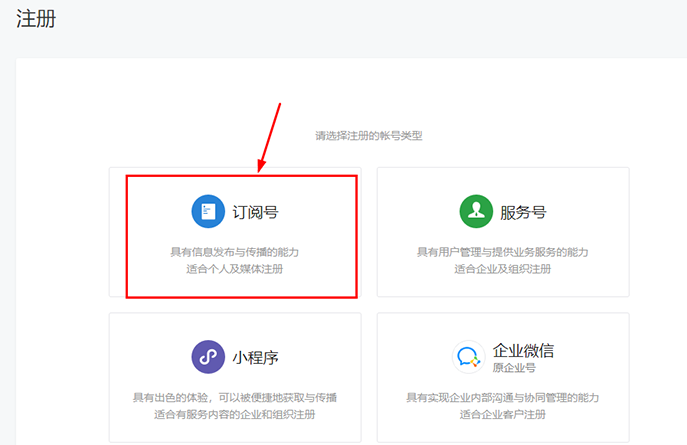The image size is (687, 445).
Task: Click text 具有信息发布与传播的能力
Action: (235, 252)
